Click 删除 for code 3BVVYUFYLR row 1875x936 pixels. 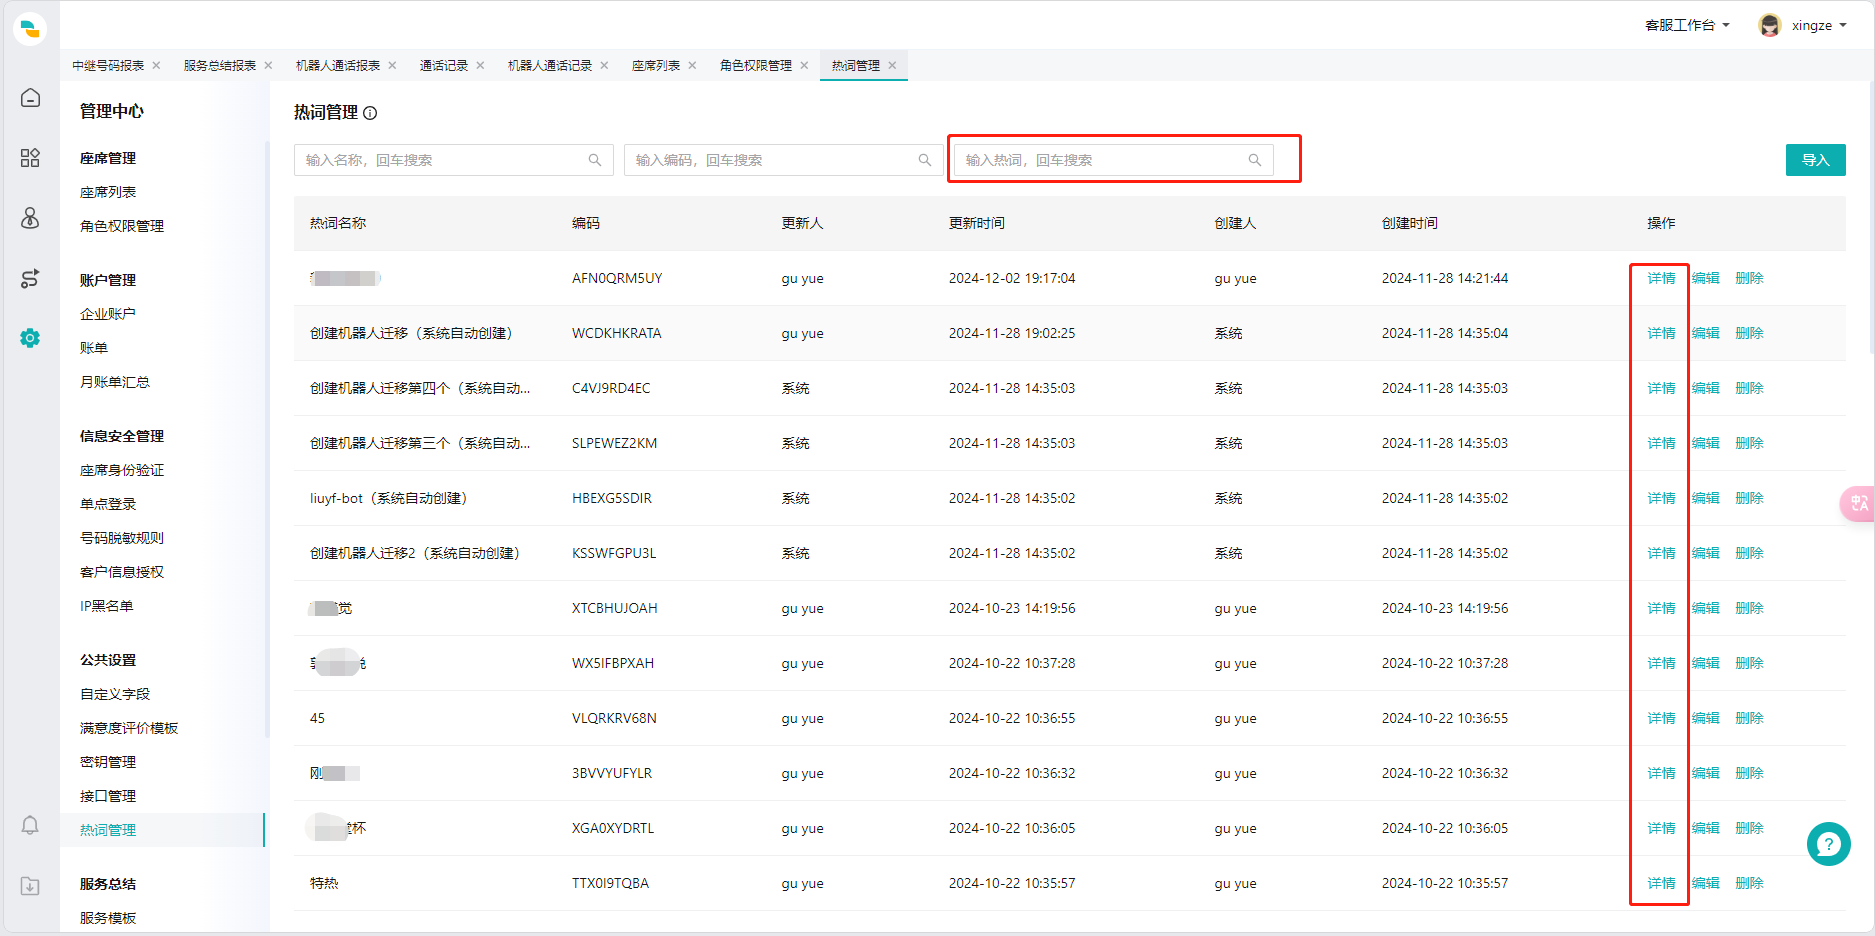coord(1749,773)
